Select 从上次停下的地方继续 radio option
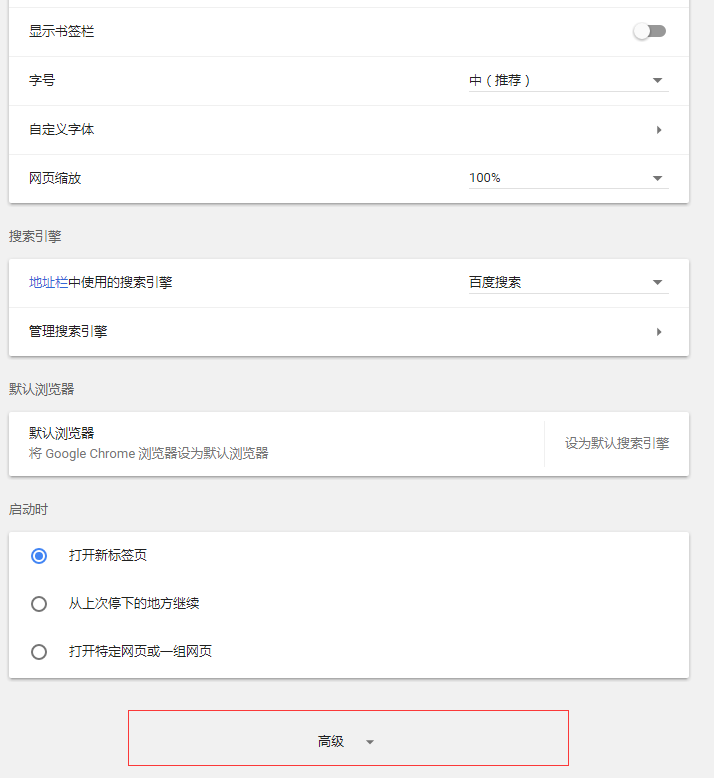The width and height of the screenshot is (714, 778). coord(39,604)
